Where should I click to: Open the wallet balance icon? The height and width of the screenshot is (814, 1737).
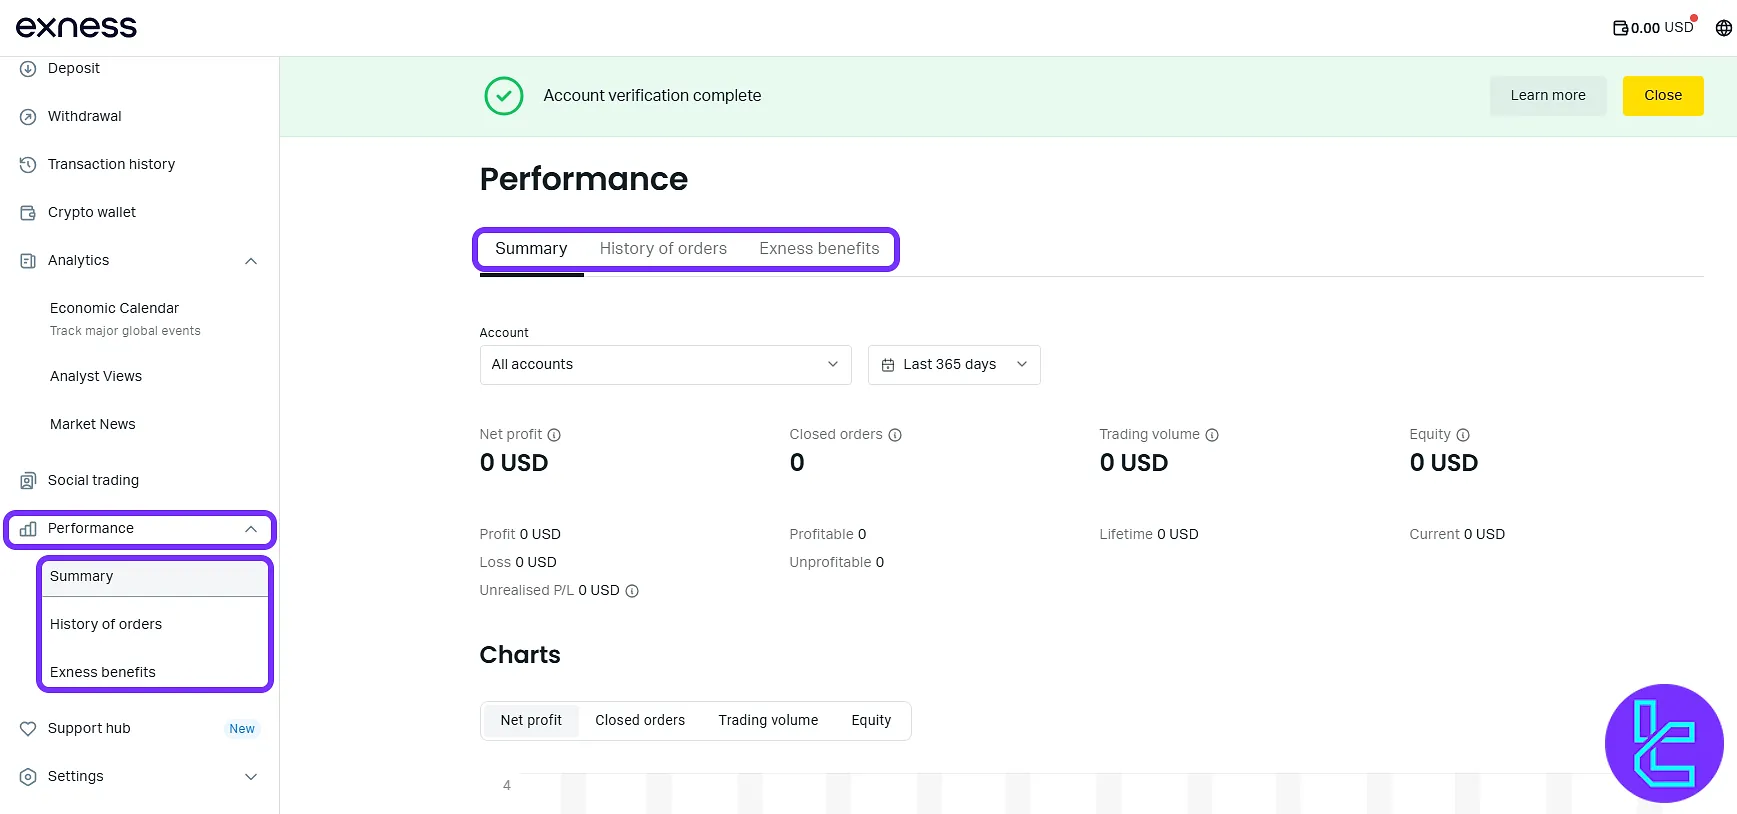pyautogui.click(x=1620, y=28)
